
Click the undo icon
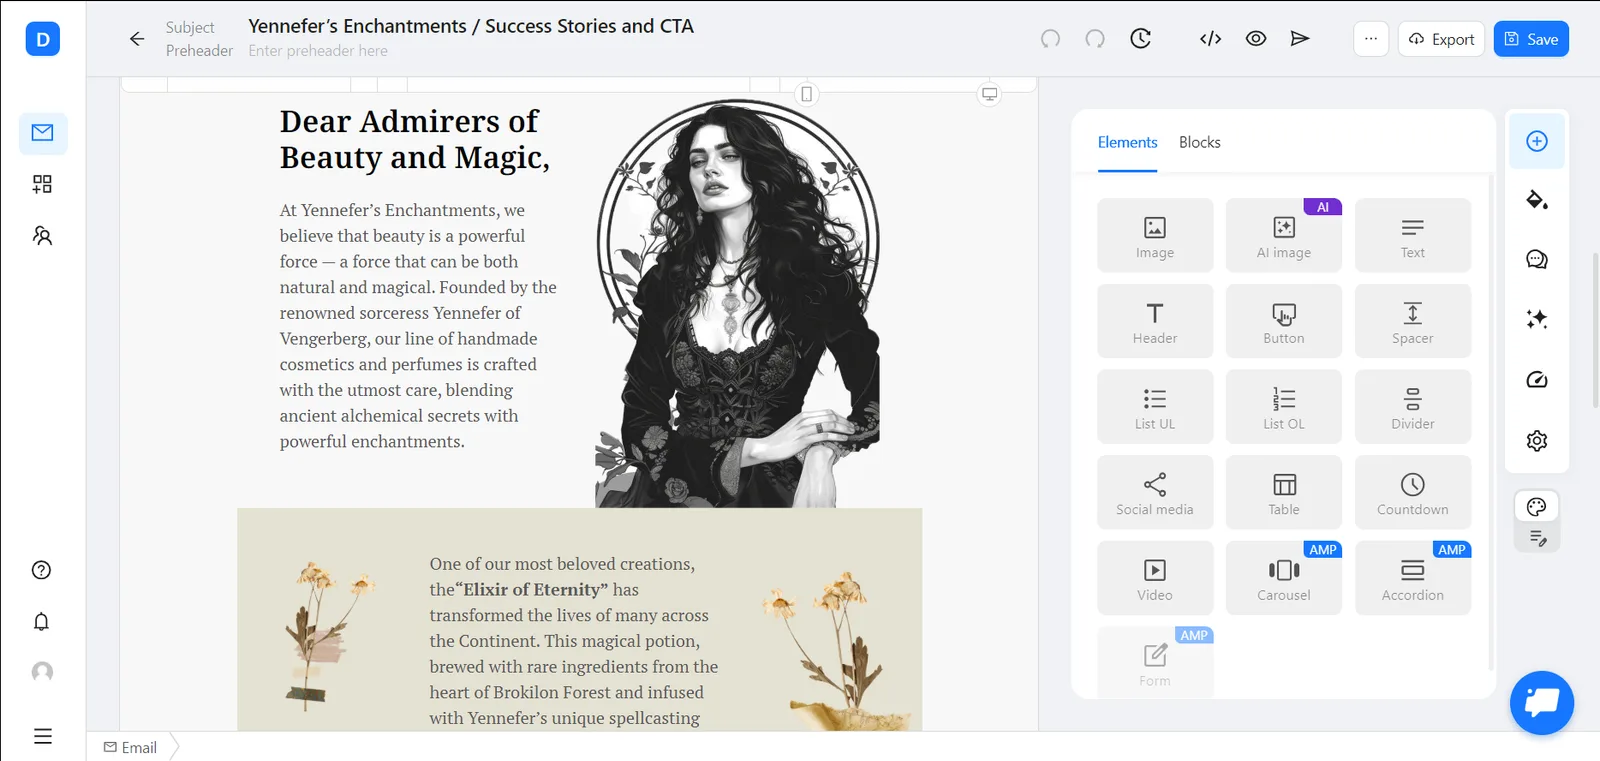click(1050, 39)
